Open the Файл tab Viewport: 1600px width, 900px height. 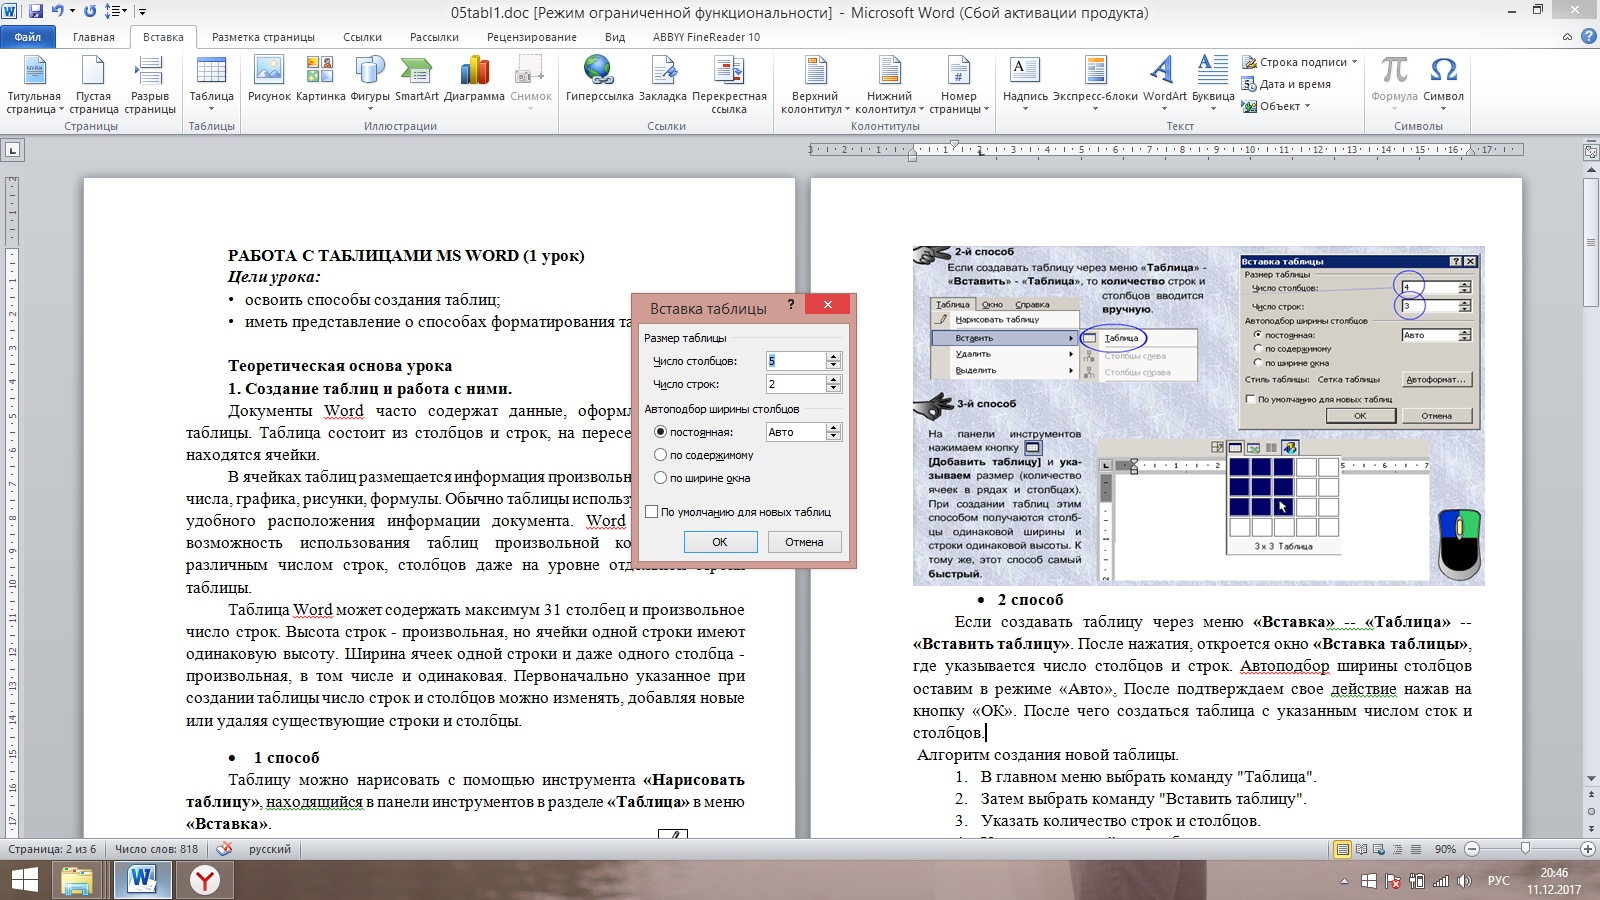pos(28,37)
